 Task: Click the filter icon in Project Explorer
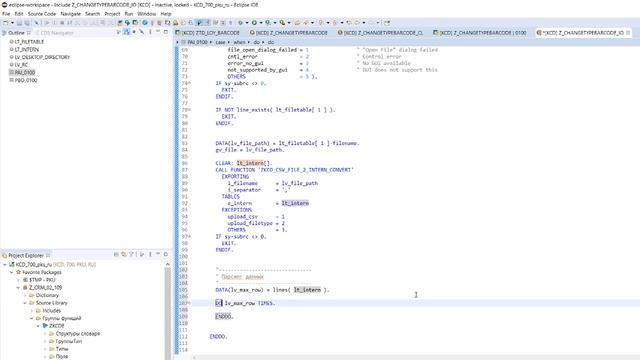click(x=131, y=254)
